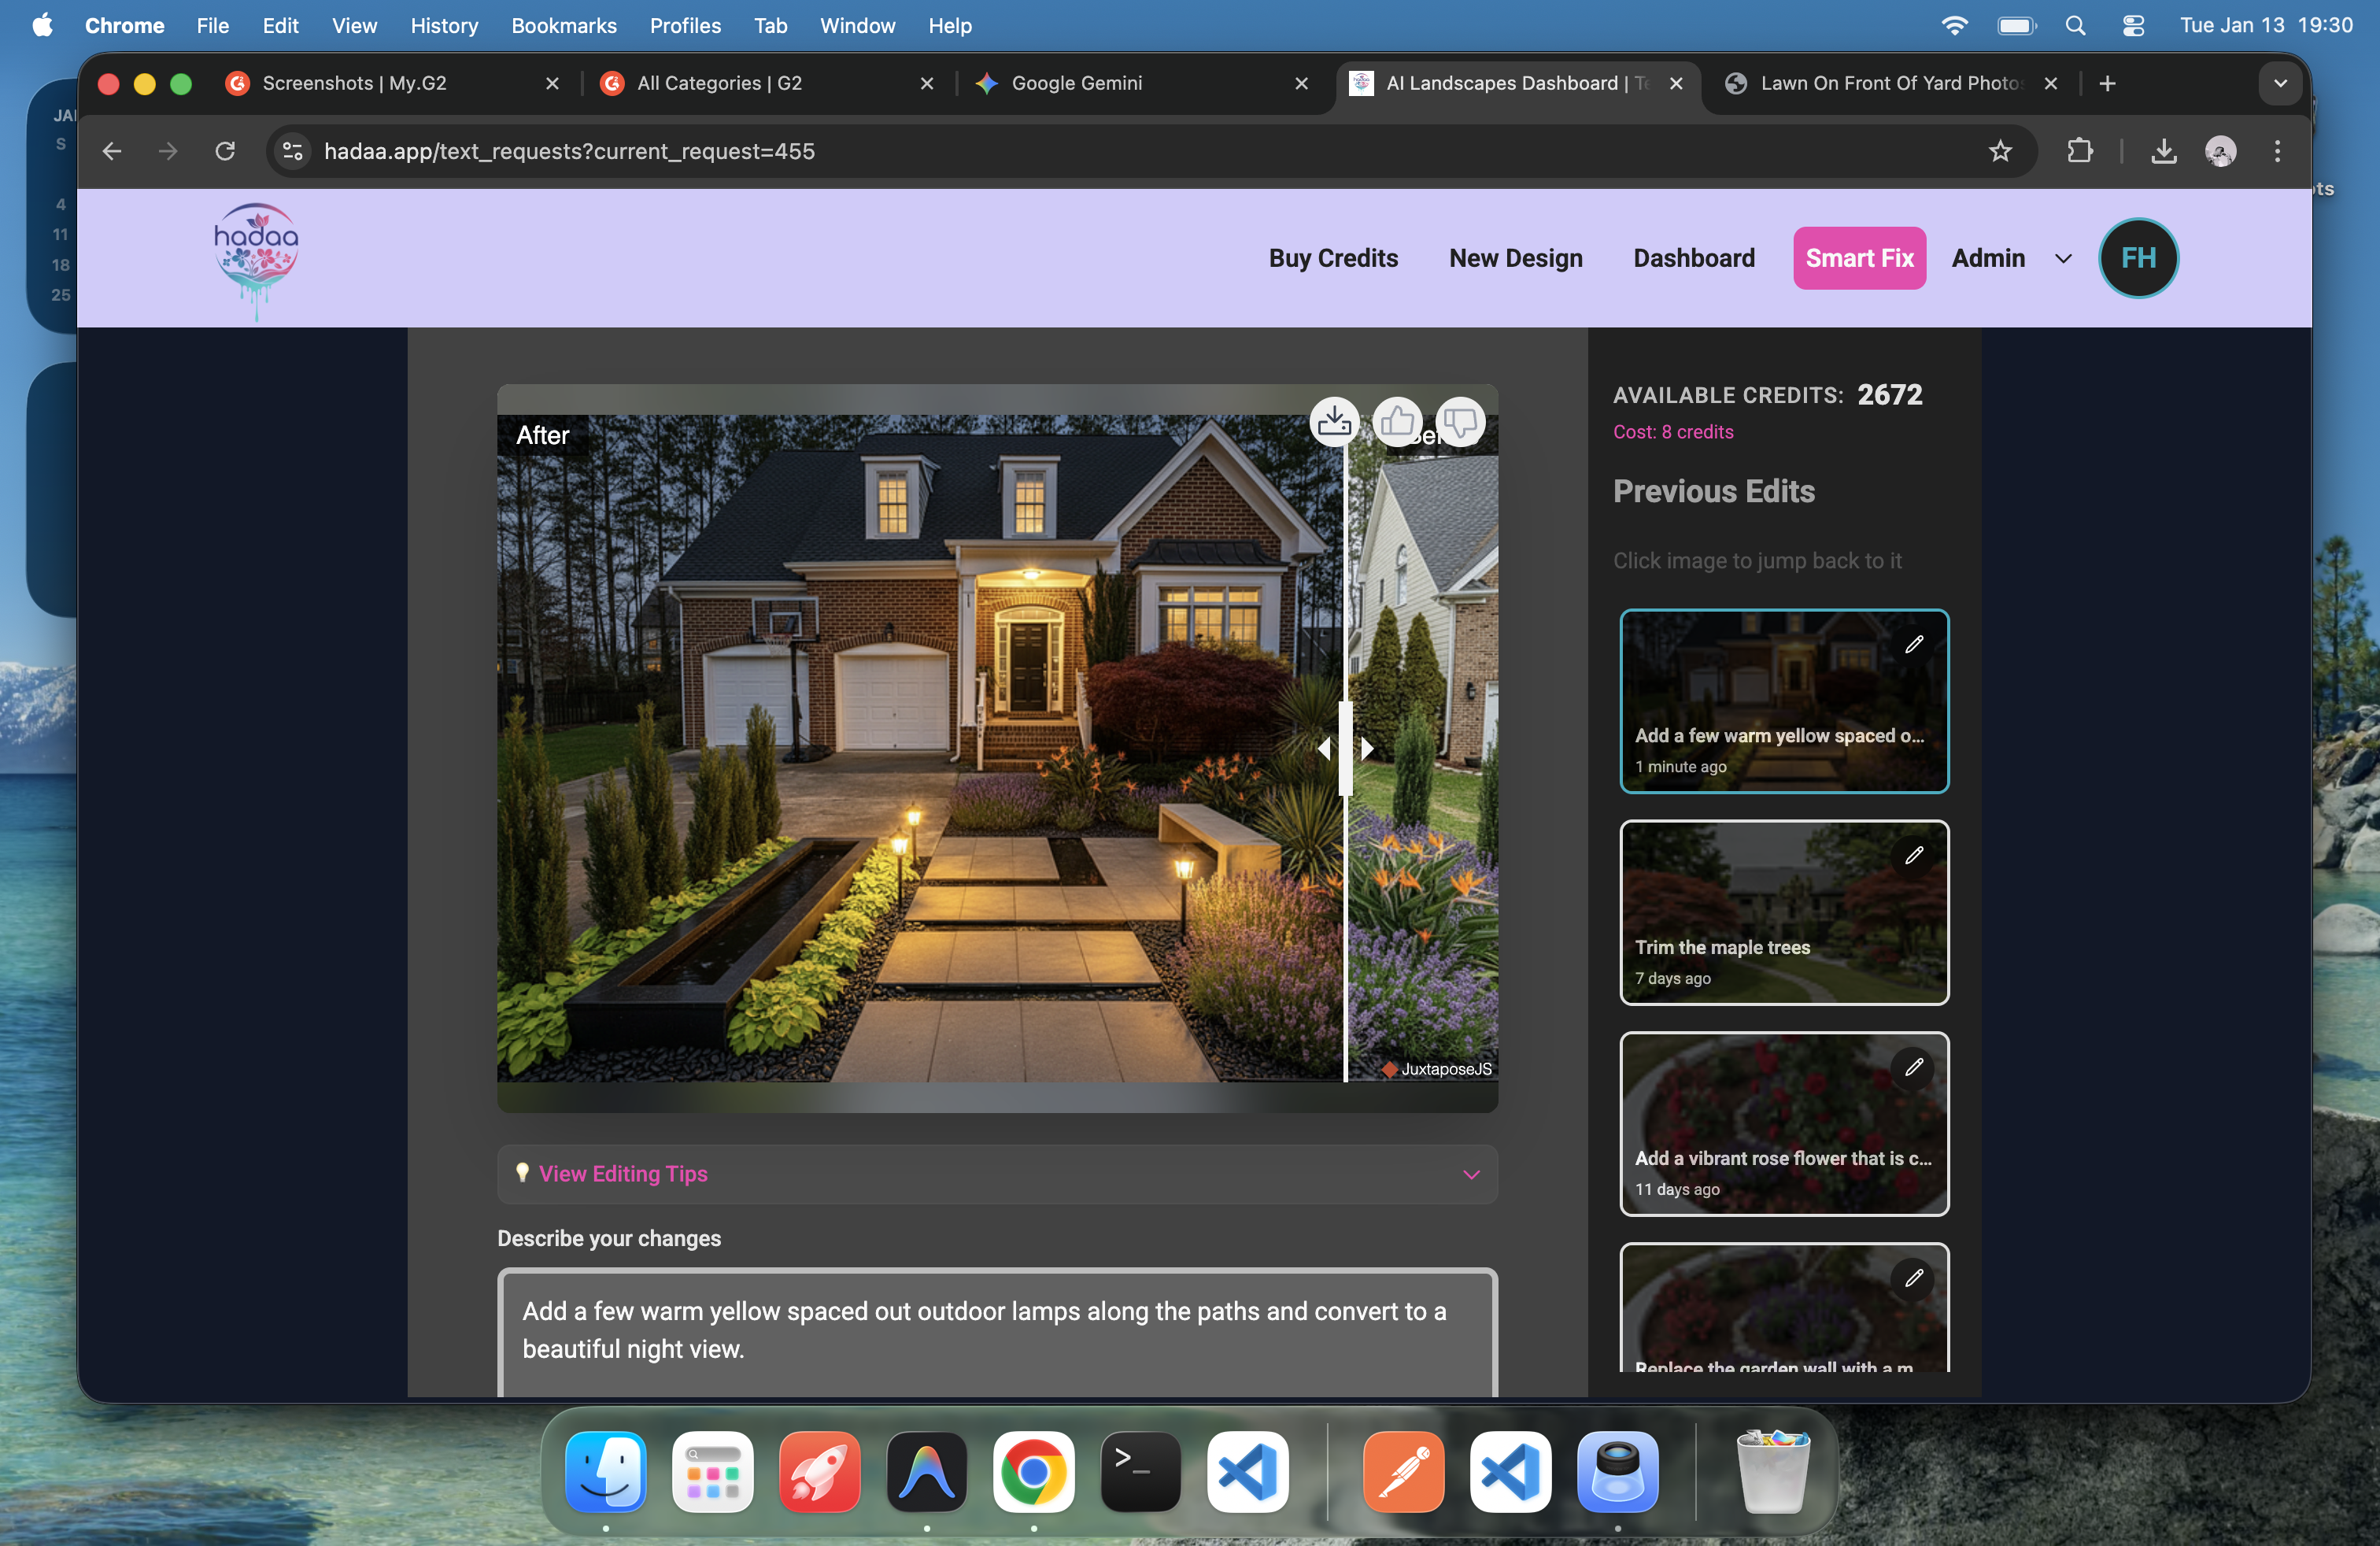The image size is (2380, 1546).
Task: Click inside the Describe your changes text box
Action: (996, 1330)
